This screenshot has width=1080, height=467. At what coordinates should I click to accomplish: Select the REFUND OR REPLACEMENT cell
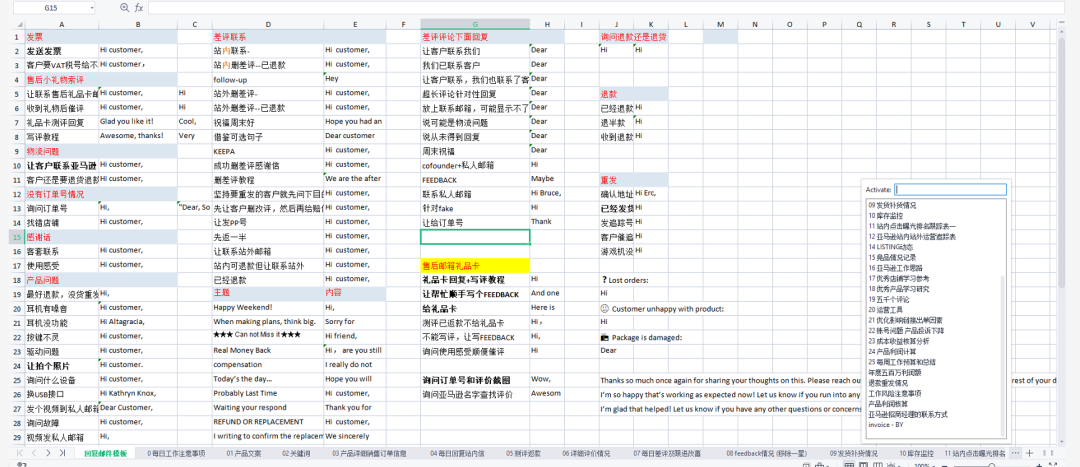[x=268, y=422]
